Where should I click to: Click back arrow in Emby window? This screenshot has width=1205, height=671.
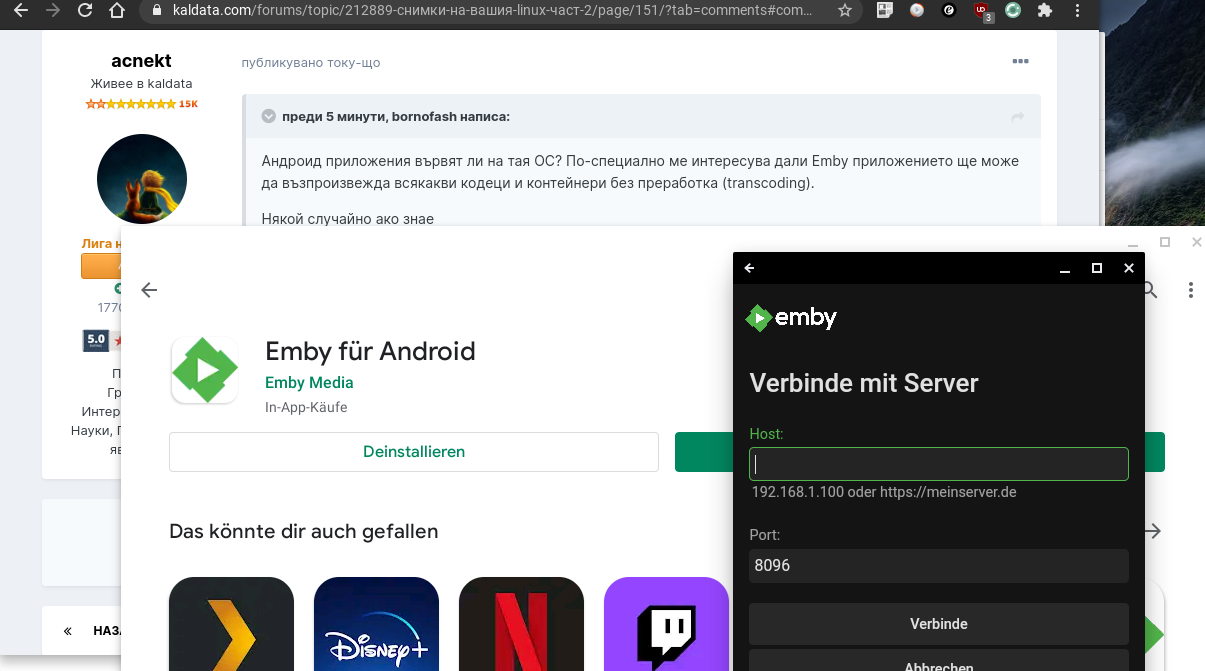(750, 268)
